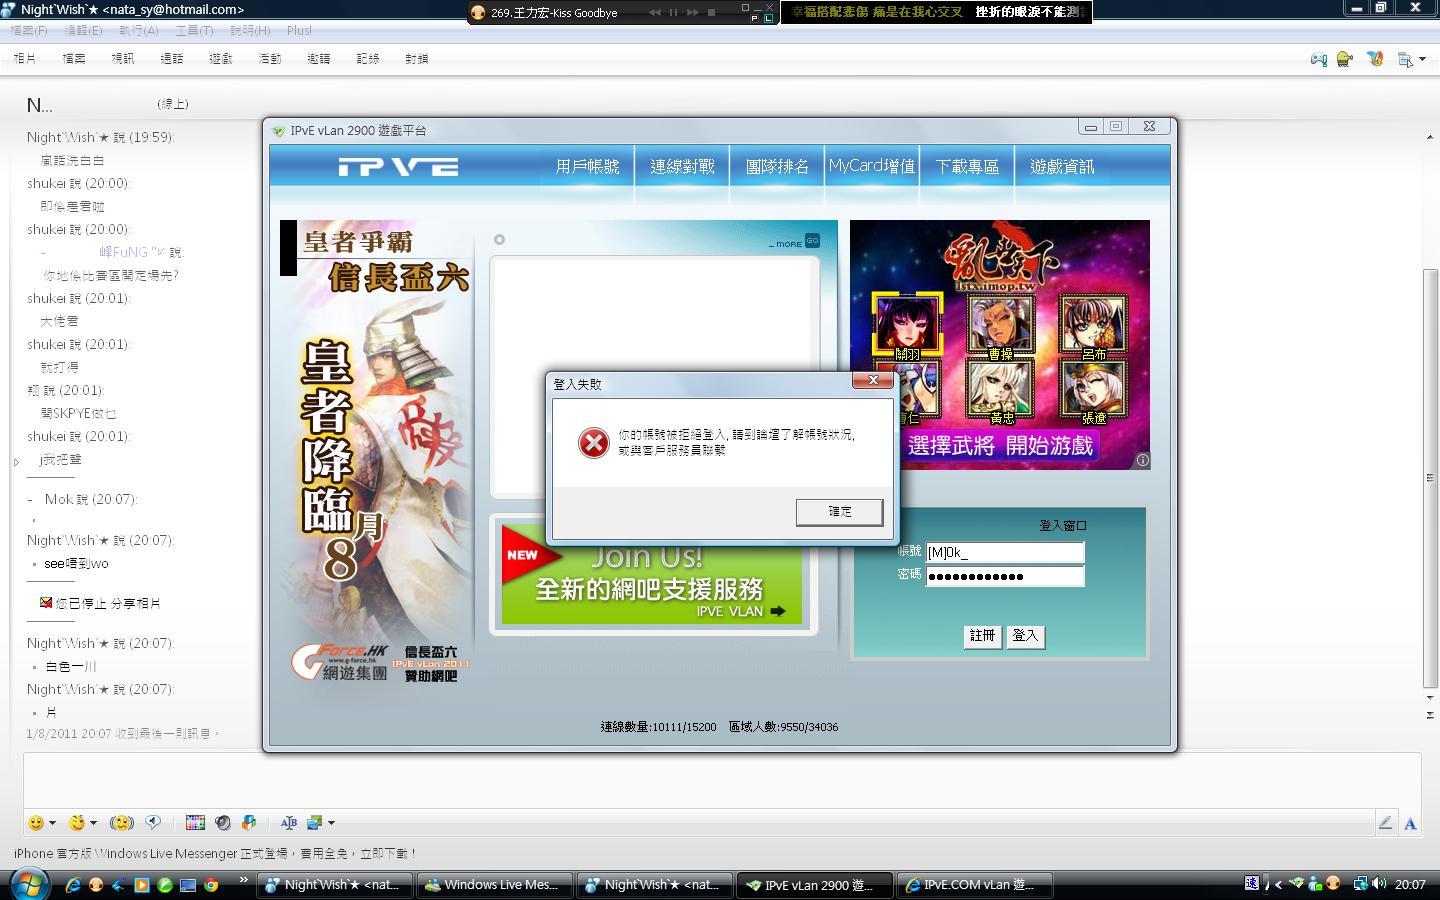This screenshot has height=900, width=1440.
Task: Open the wink picker icon
Action: coord(76,823)
